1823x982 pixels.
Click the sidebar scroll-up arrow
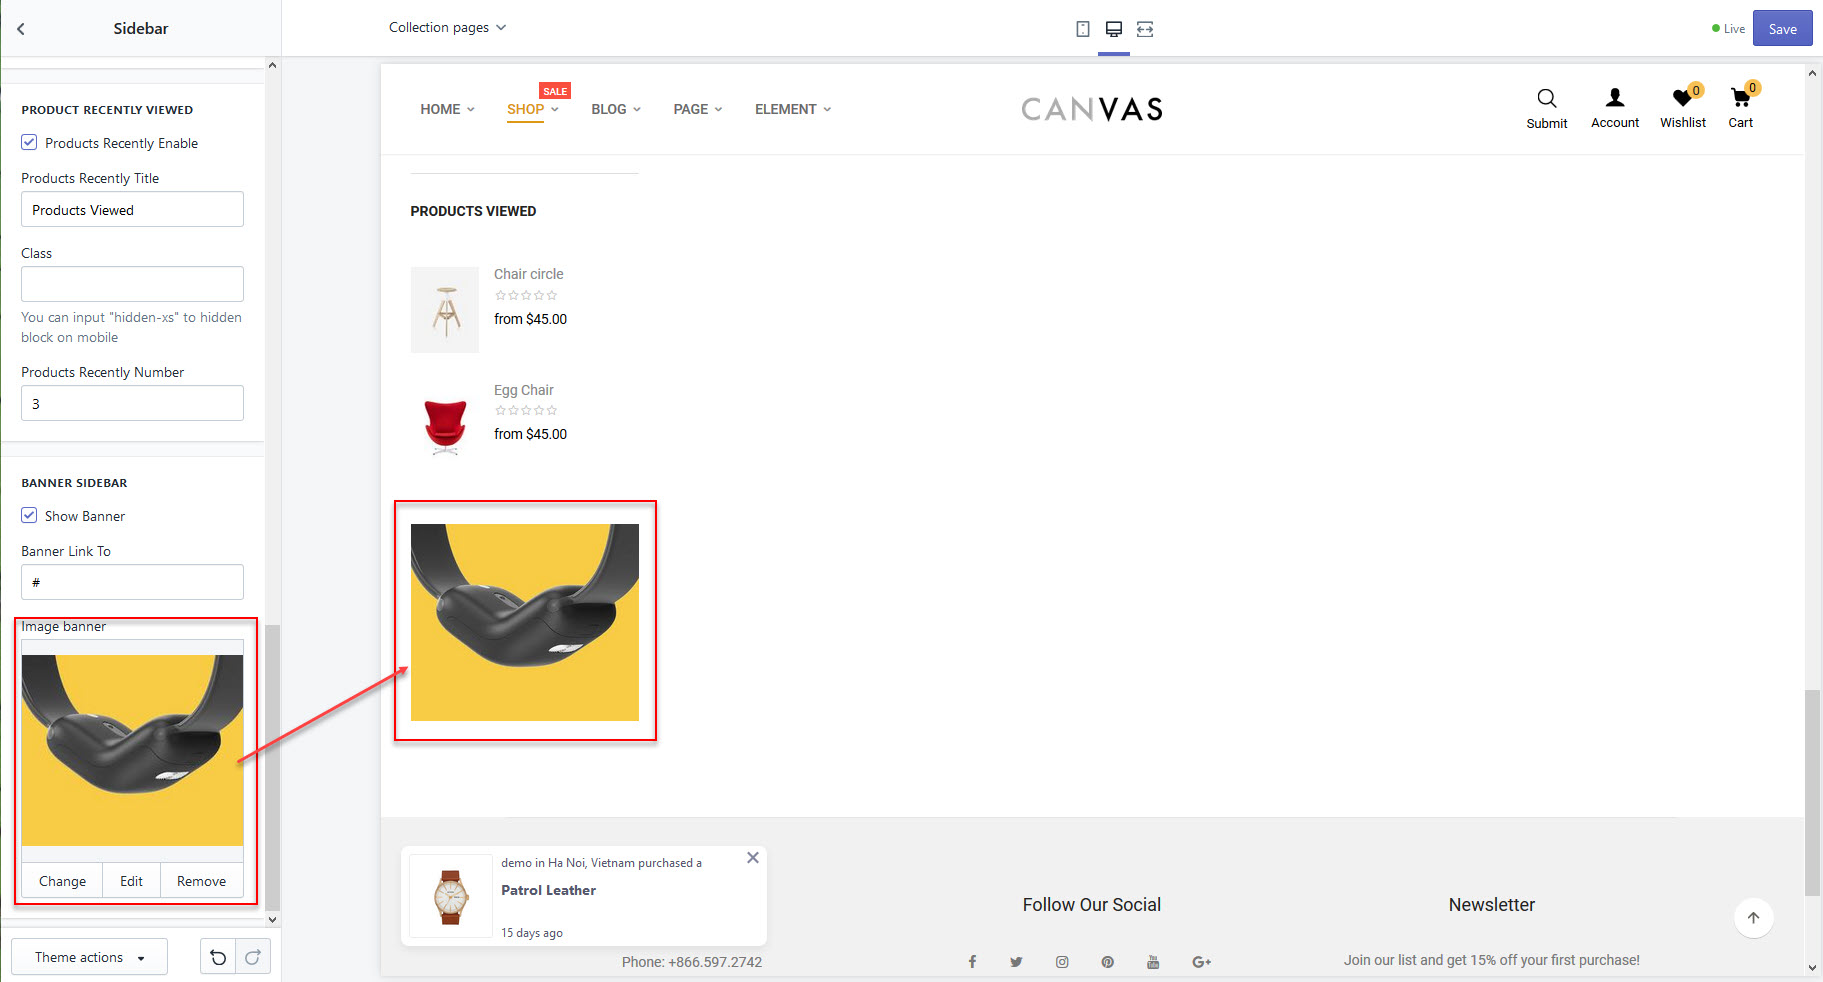click(x=272, y=65)
